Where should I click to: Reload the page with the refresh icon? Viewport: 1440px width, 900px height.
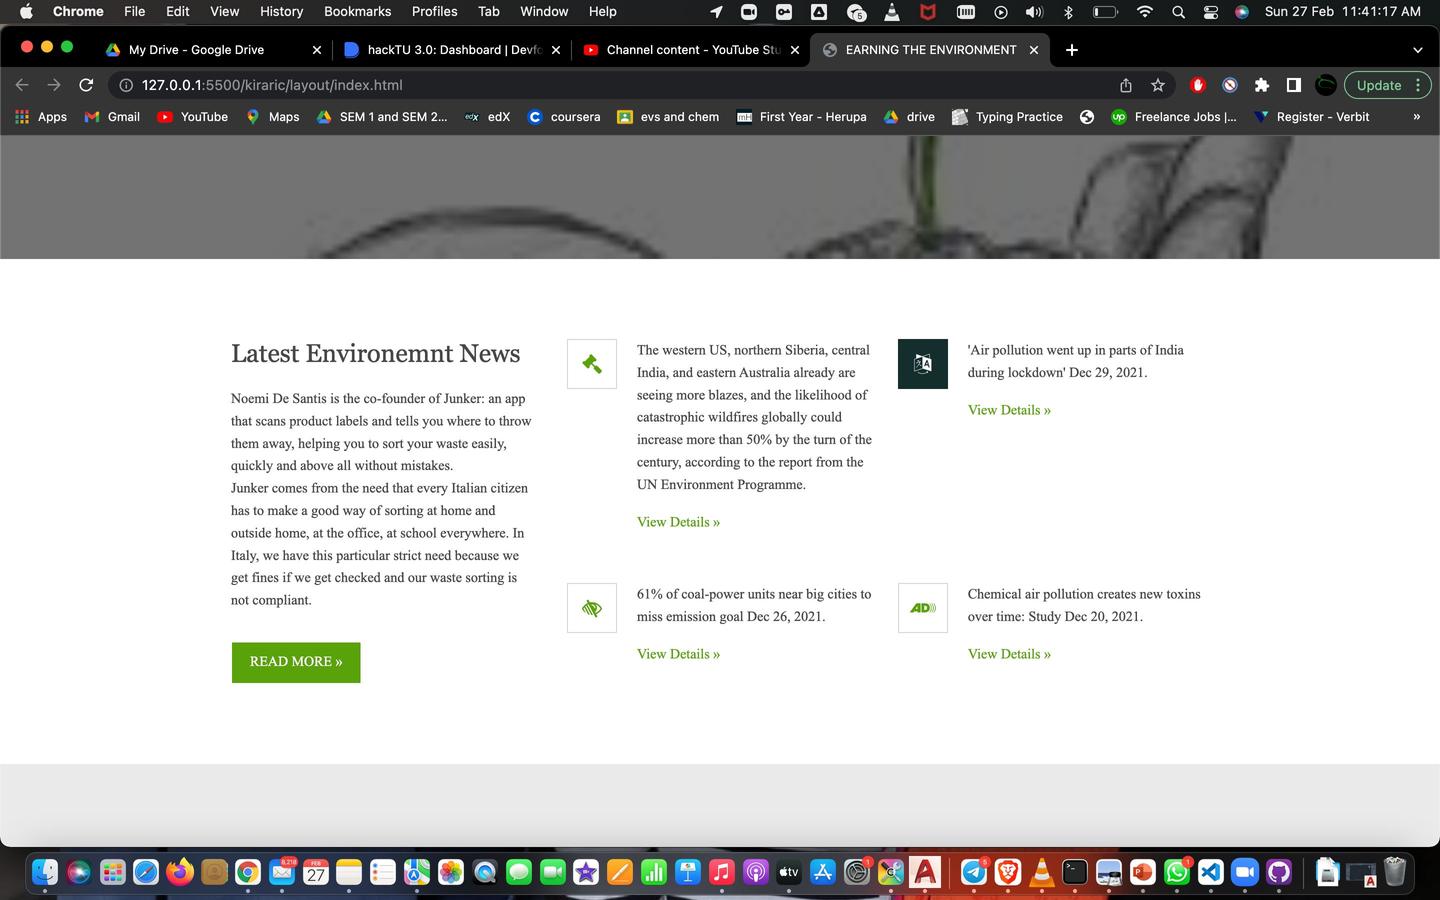tap(86, 85)
